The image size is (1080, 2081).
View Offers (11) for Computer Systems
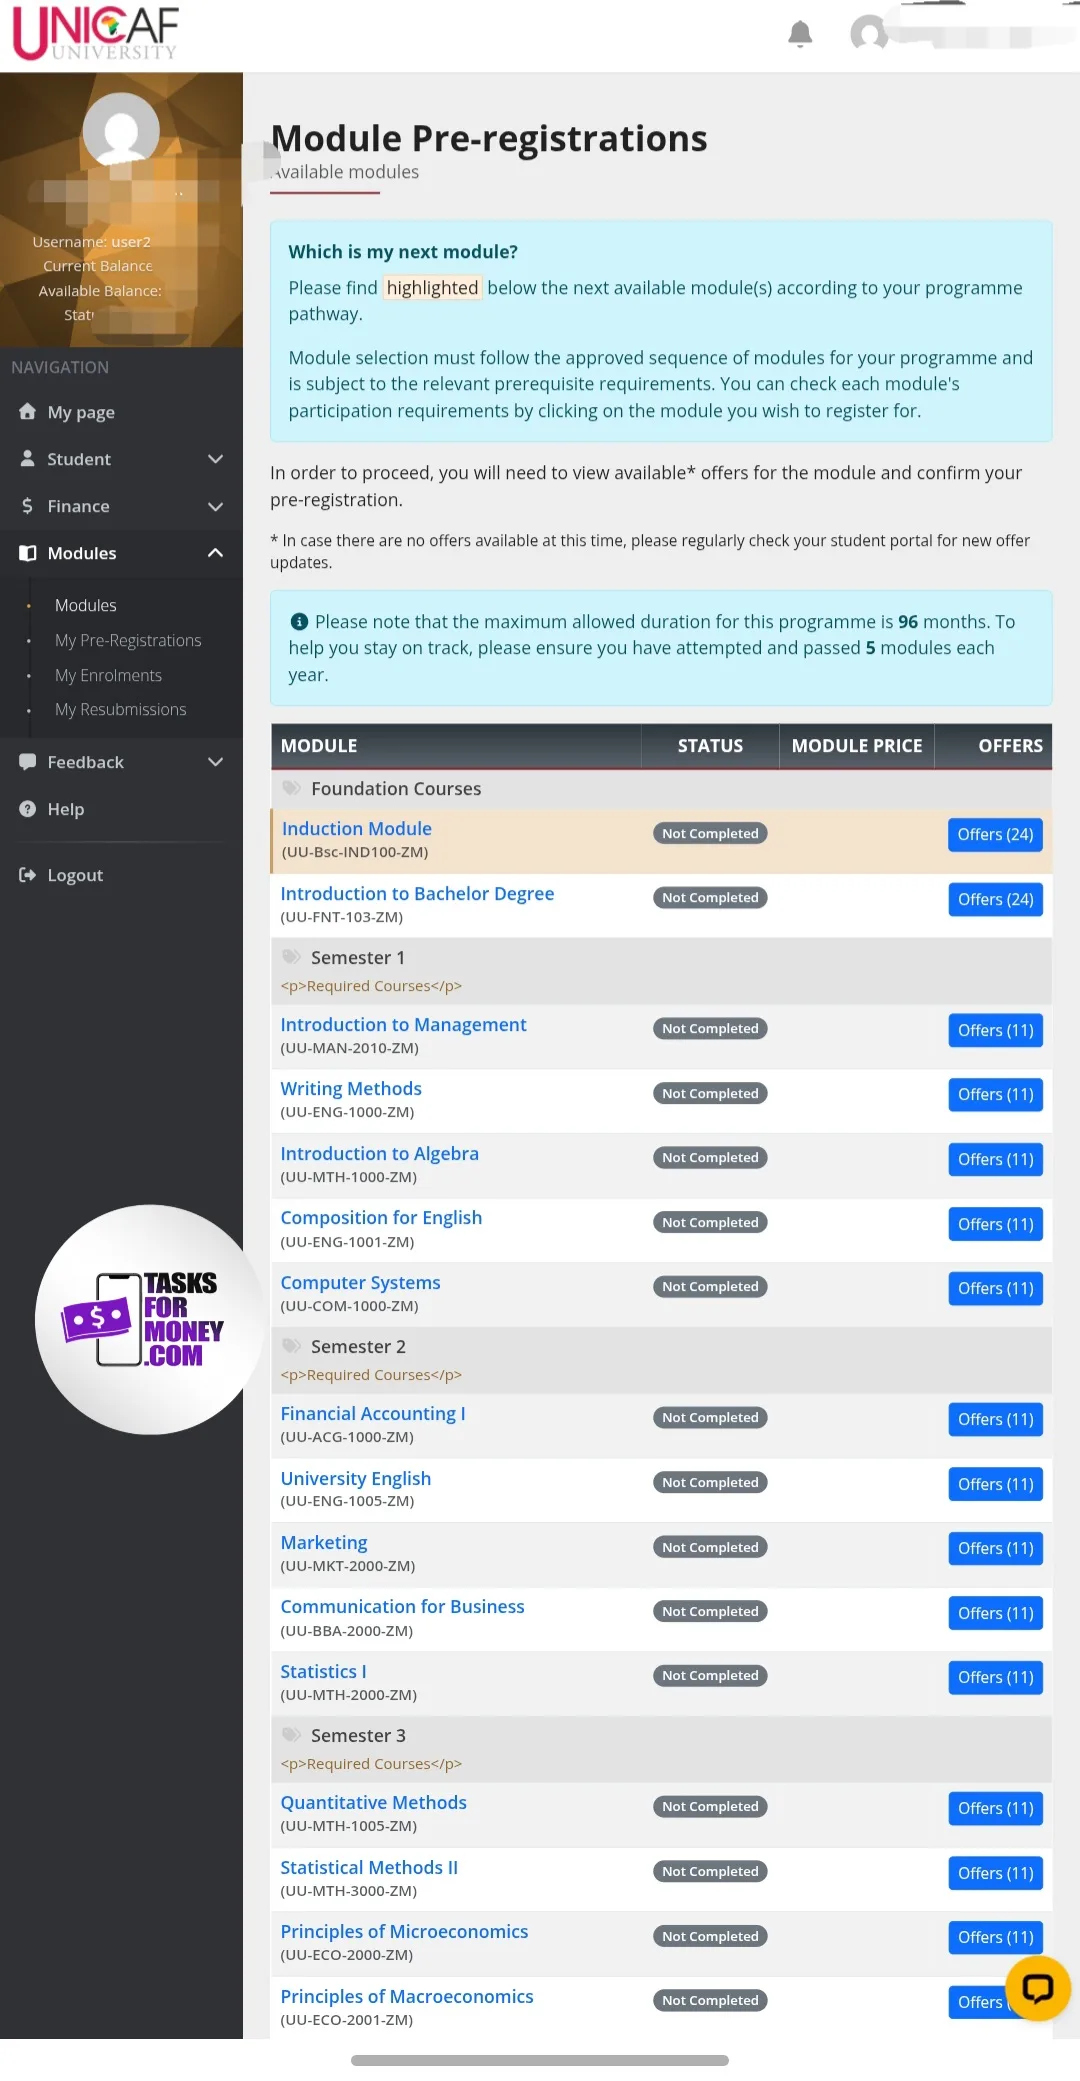point(995,1289)
